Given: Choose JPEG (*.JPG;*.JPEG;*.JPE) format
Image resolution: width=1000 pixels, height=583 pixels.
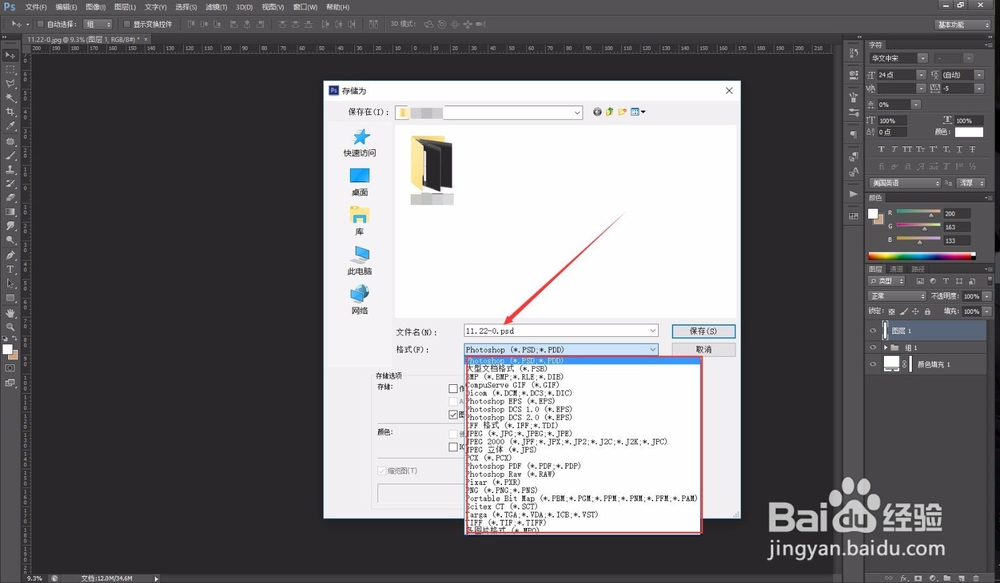Looking at the screenshot, I should pos(582,434).
